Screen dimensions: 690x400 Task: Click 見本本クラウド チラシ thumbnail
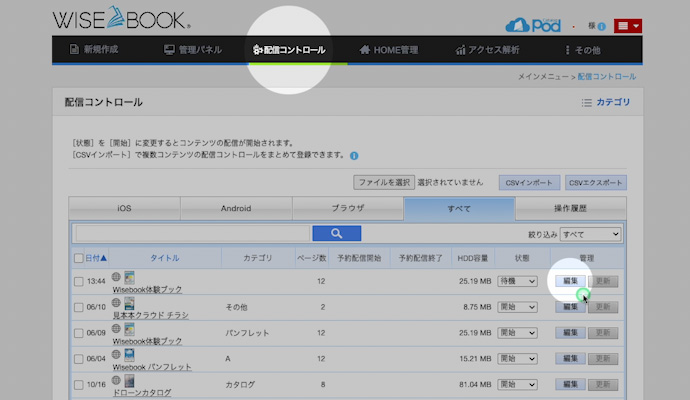pos(129,304)
